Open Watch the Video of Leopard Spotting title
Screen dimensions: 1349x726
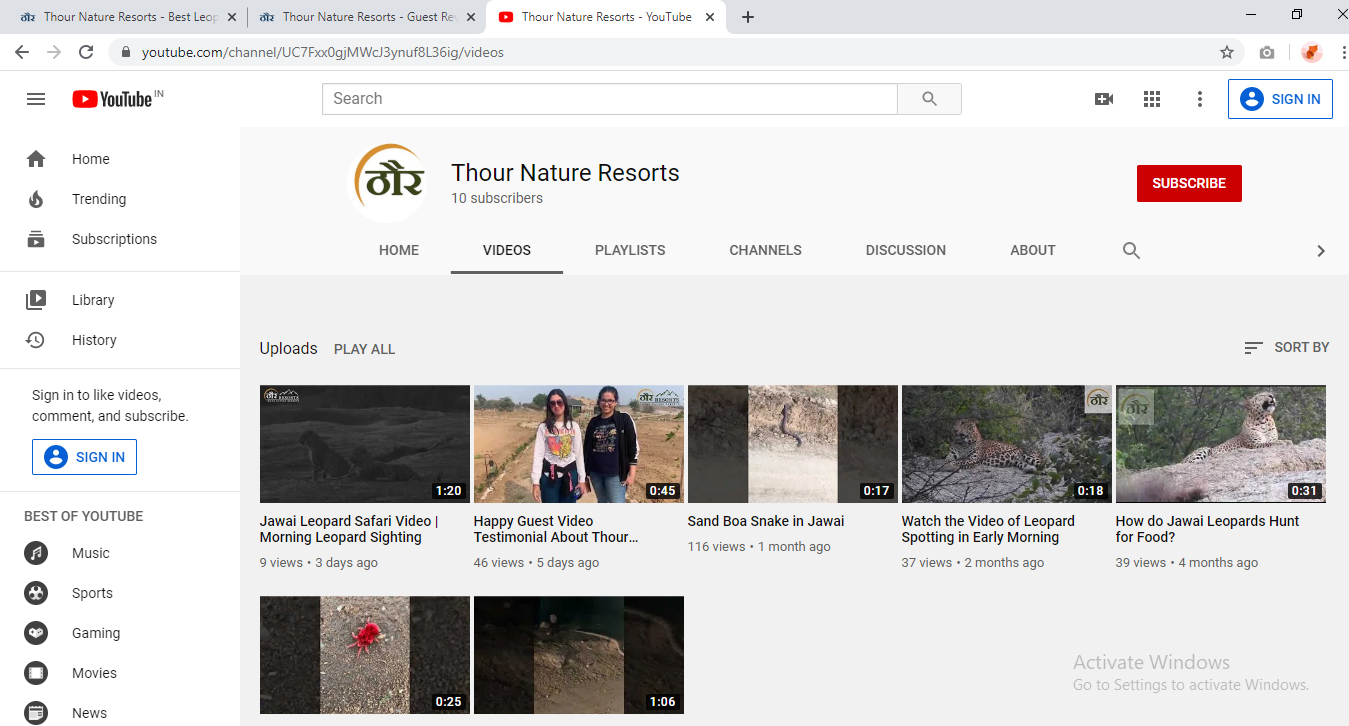tap(988, 529)
